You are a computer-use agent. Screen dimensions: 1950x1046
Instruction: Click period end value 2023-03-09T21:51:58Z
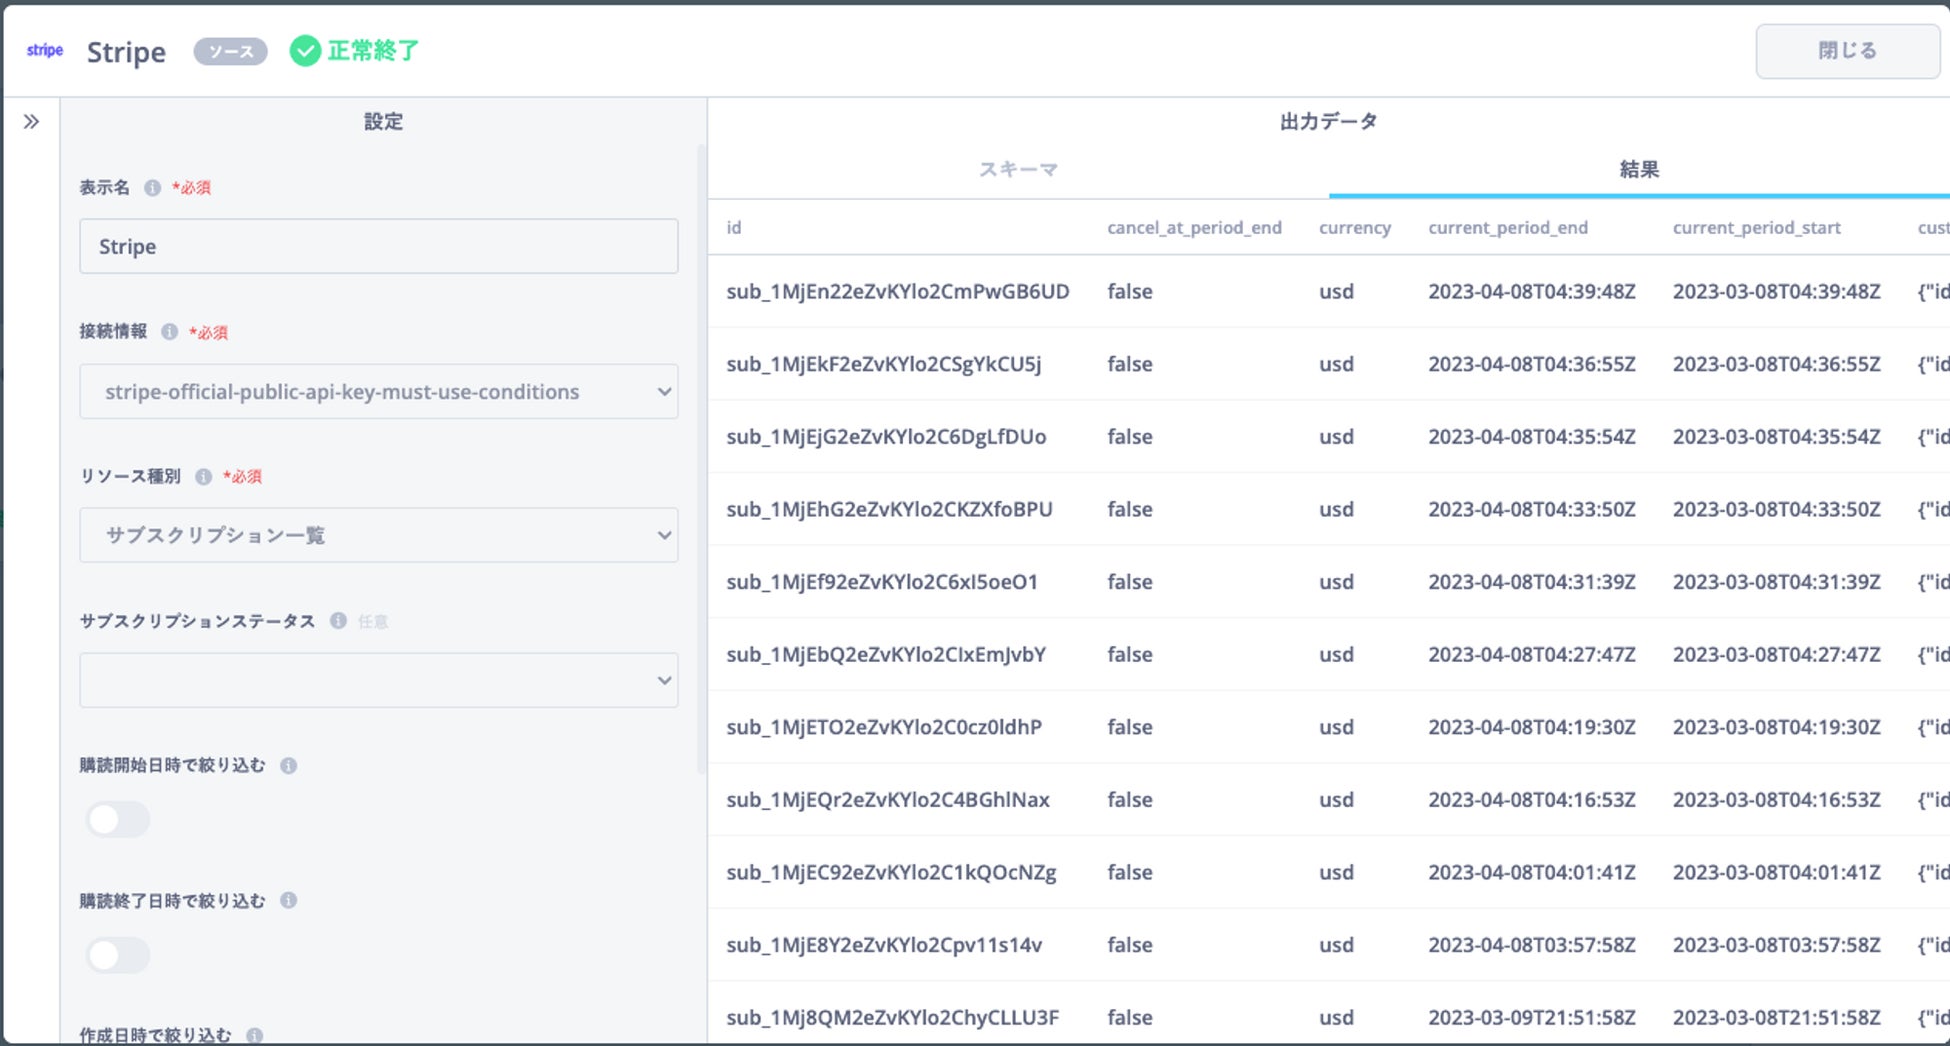click(x=1532, y=1018)
